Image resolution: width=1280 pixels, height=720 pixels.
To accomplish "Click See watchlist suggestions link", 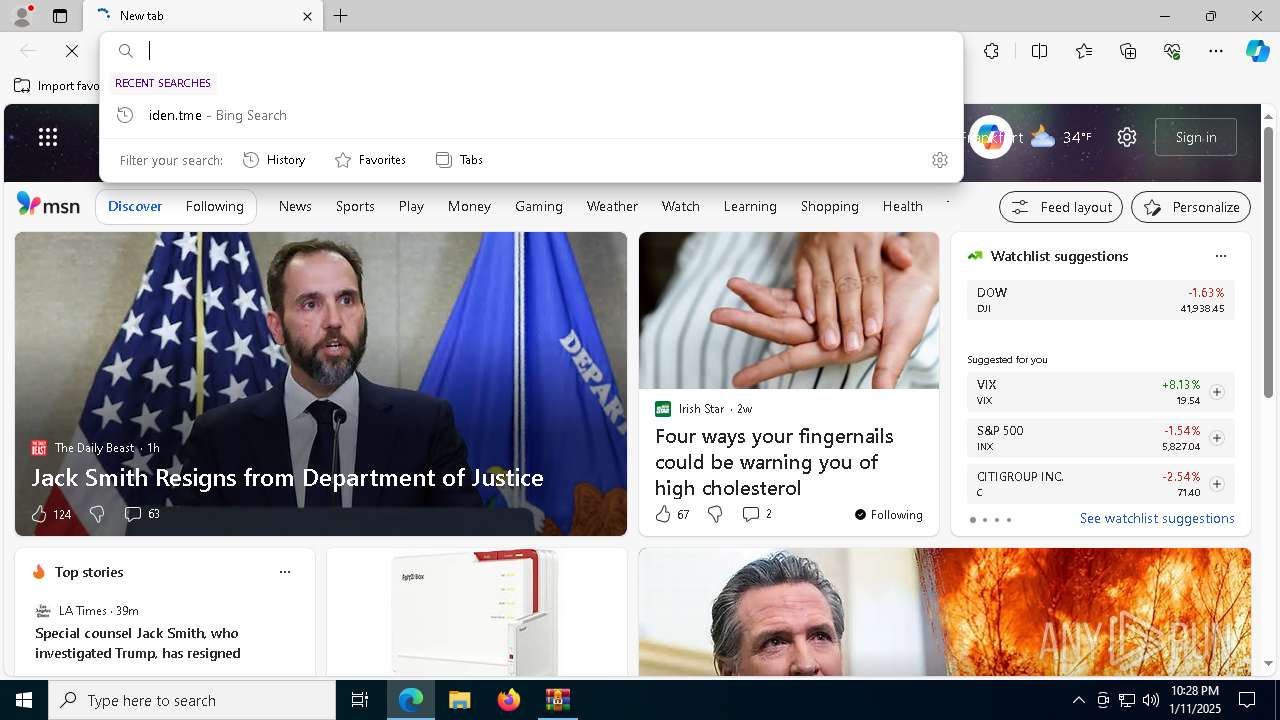I will 1157,518.
